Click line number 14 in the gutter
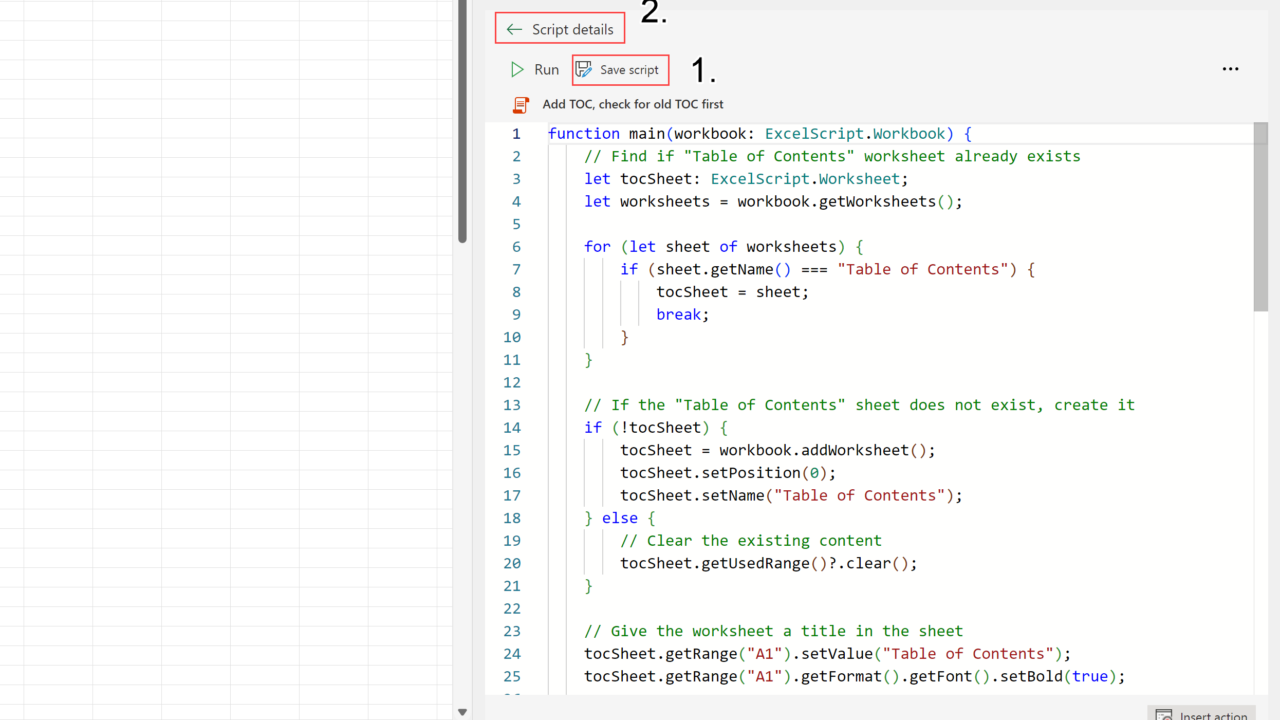1280x720 pixels. [x=512, y=427]
